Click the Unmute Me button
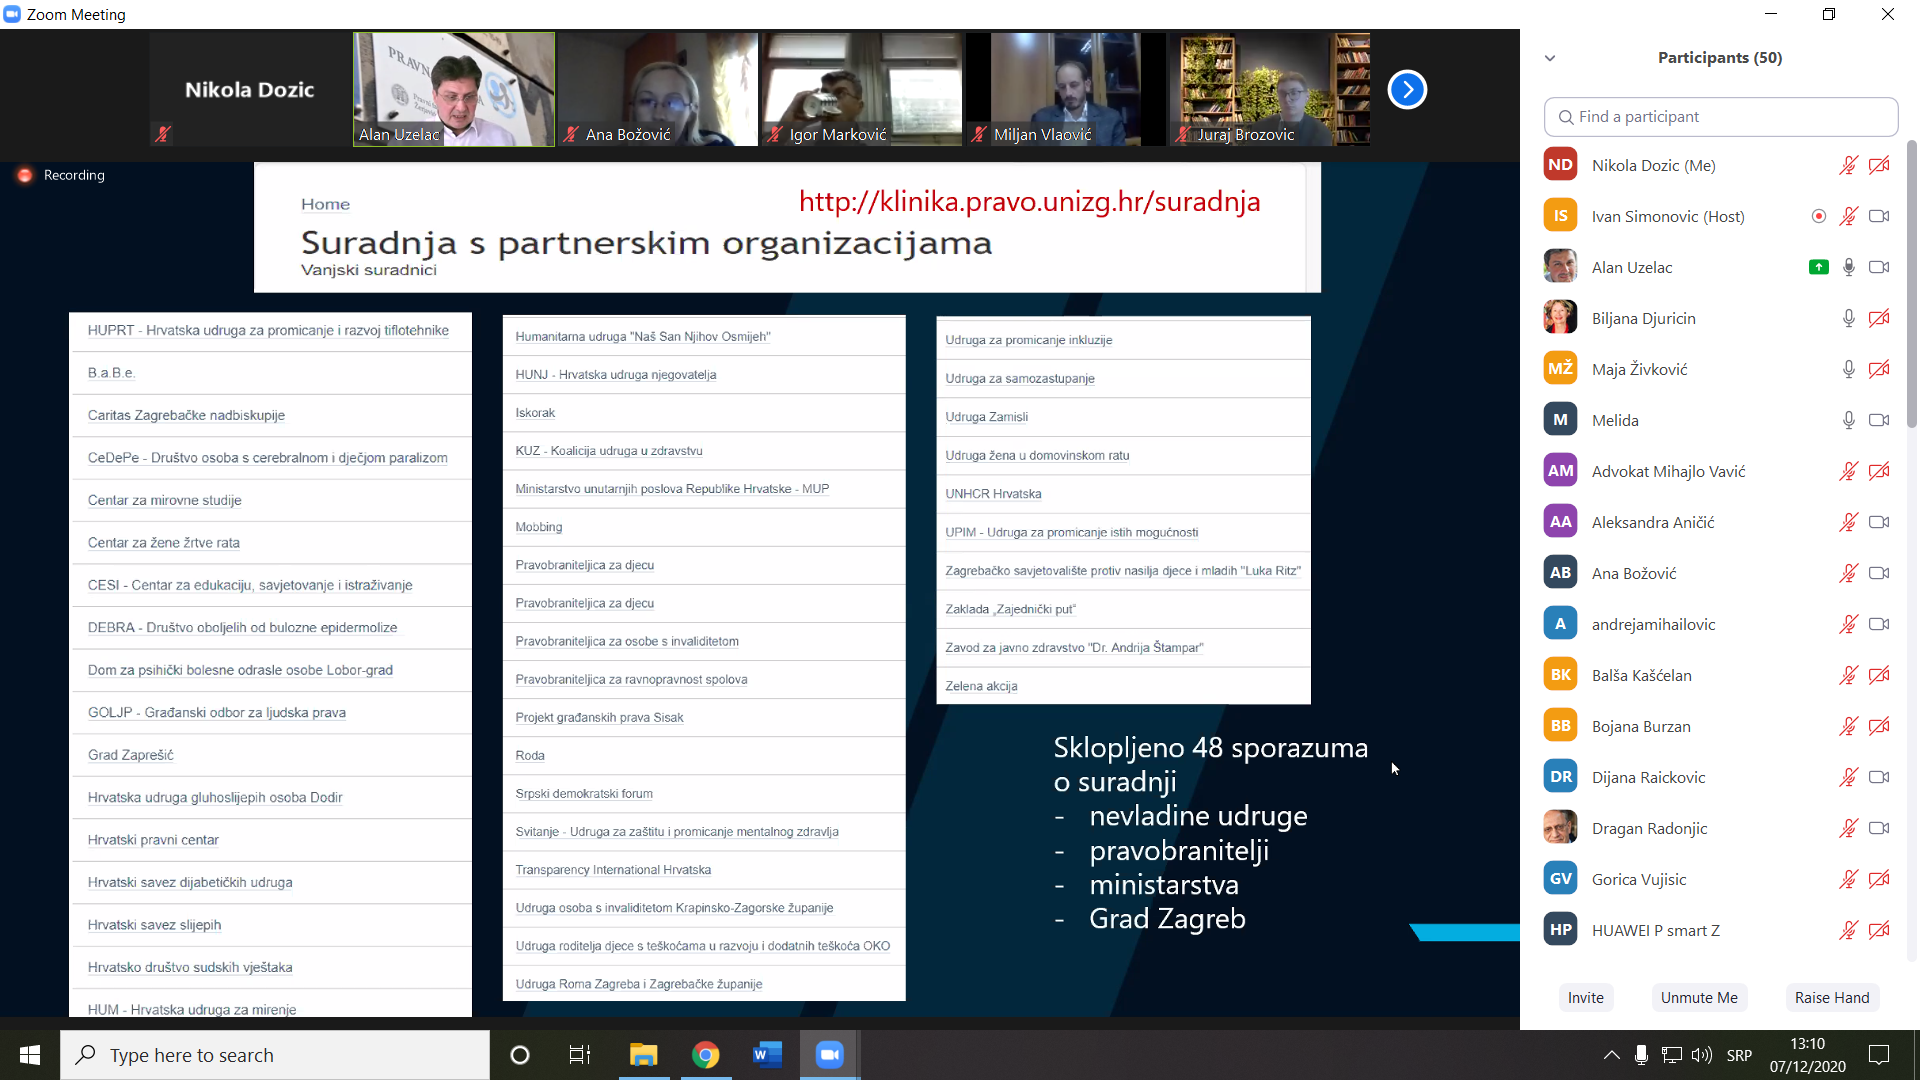Screen dimensions: 1920x1080 [x=1699, y=997]
